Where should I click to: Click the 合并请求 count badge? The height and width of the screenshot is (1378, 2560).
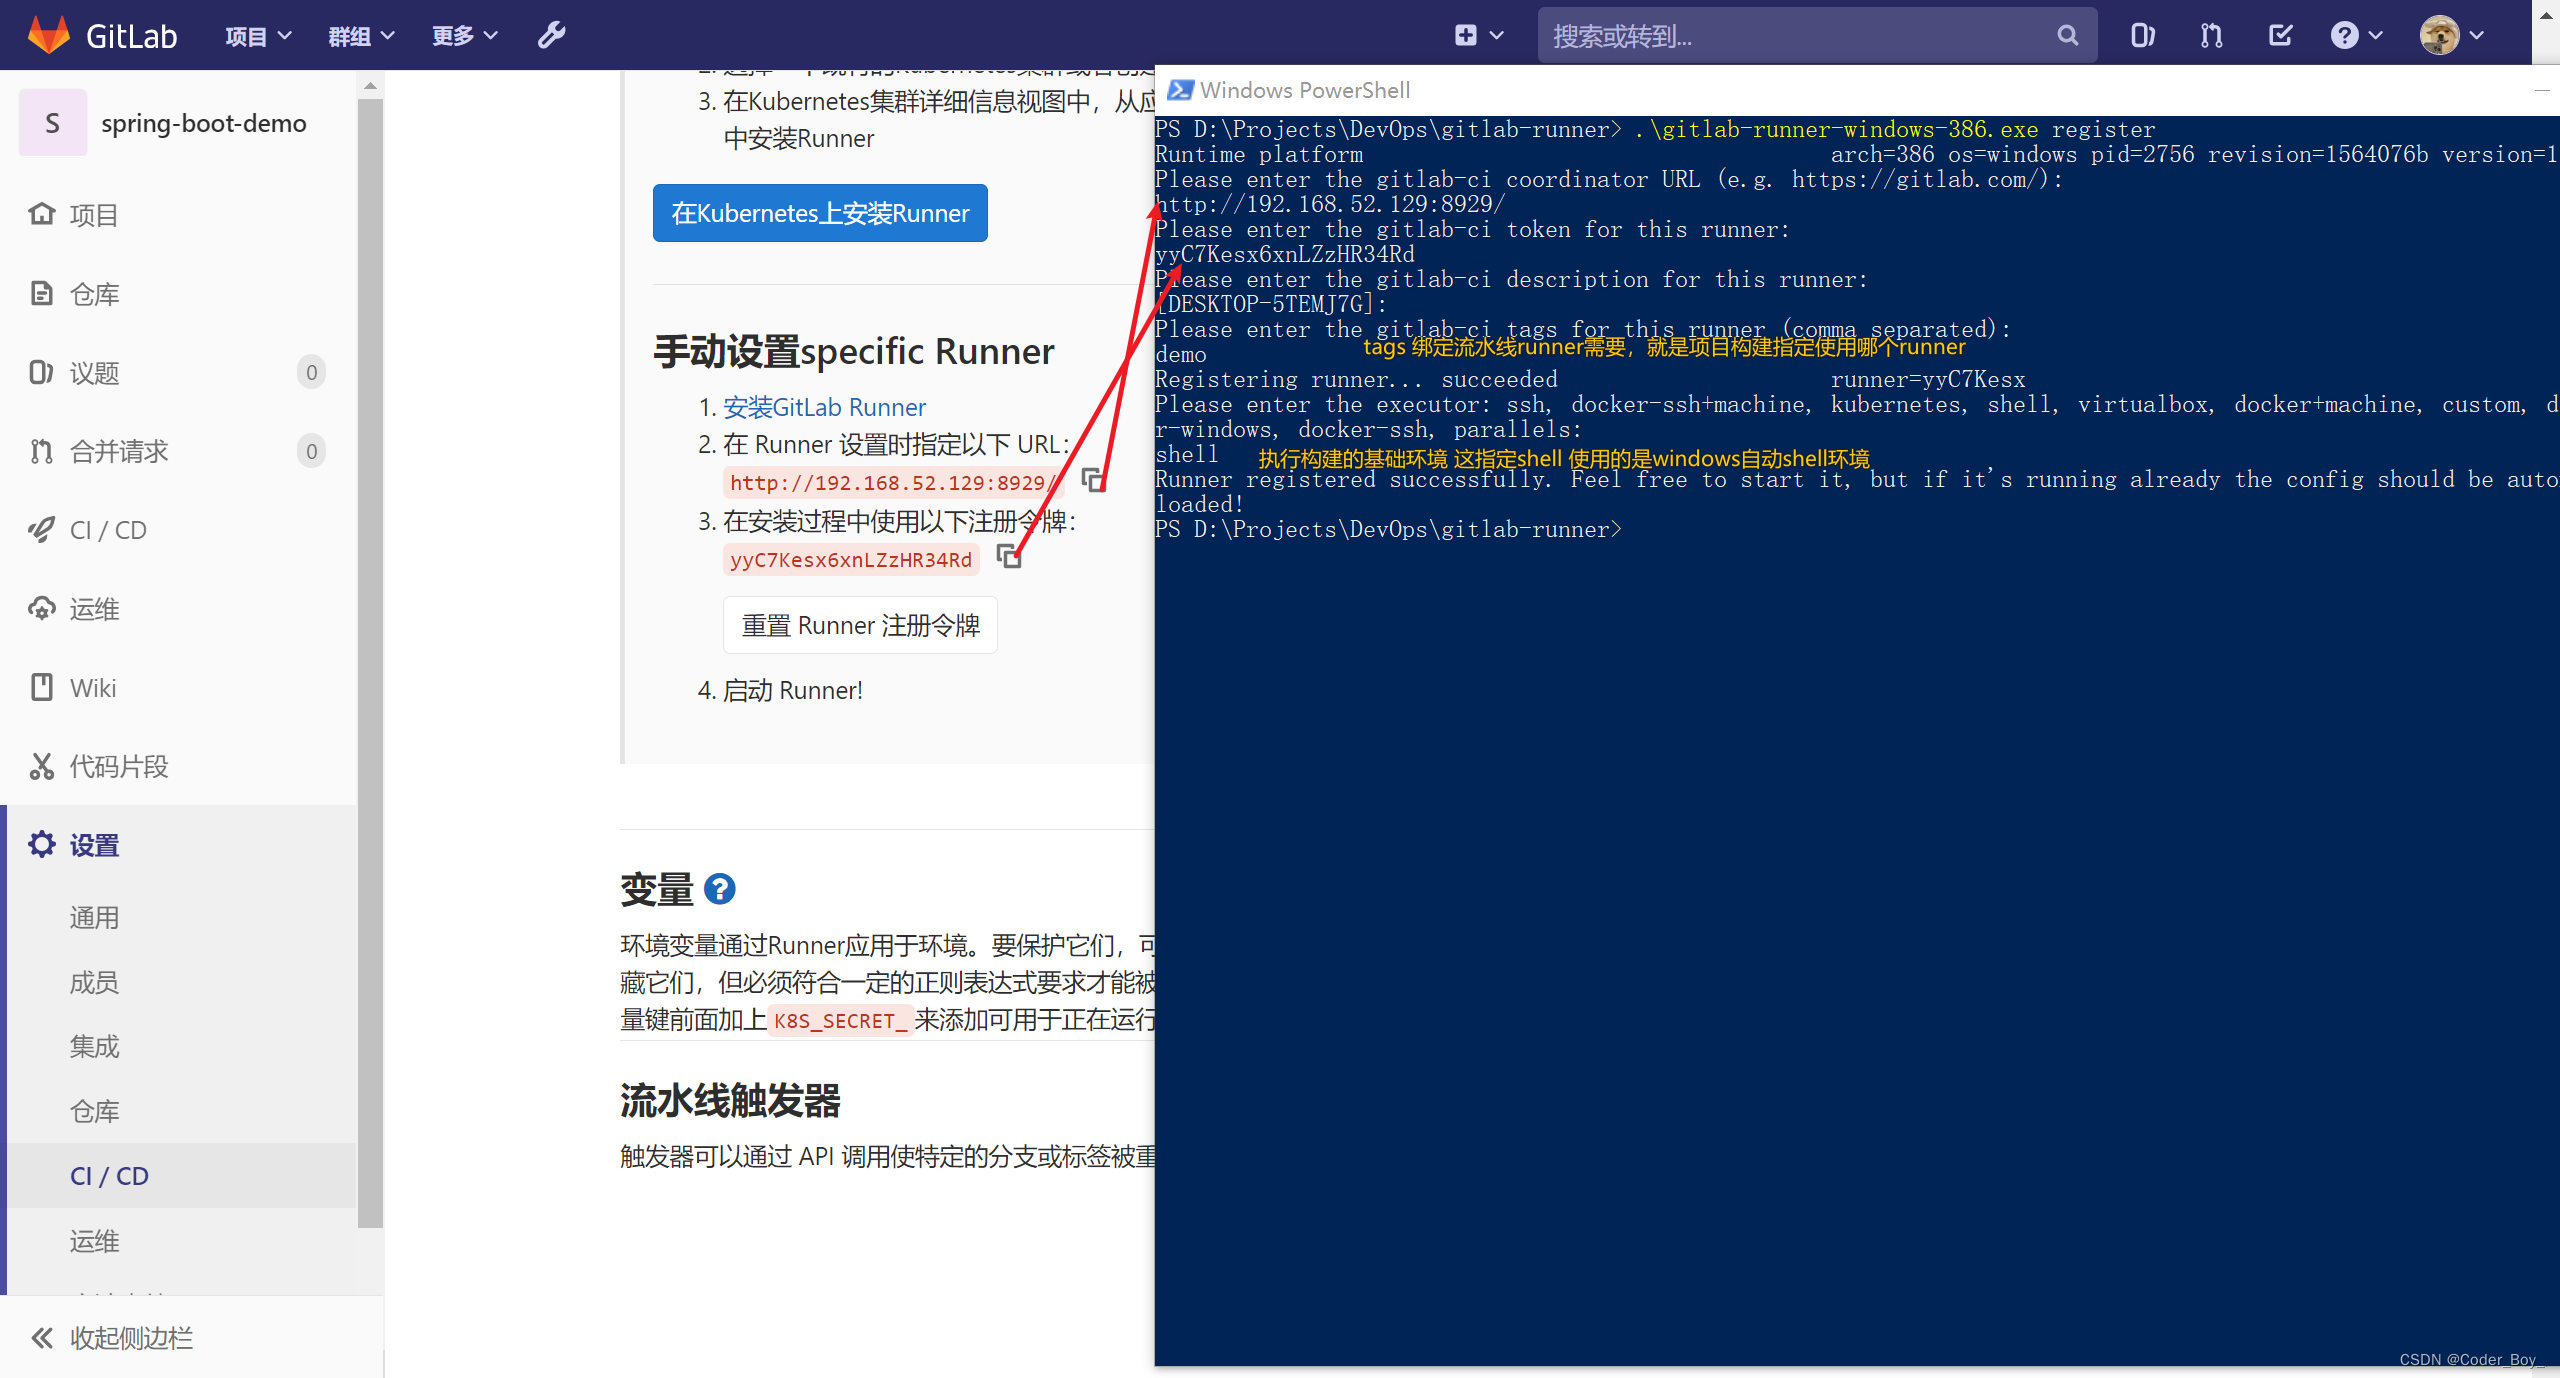311,451
